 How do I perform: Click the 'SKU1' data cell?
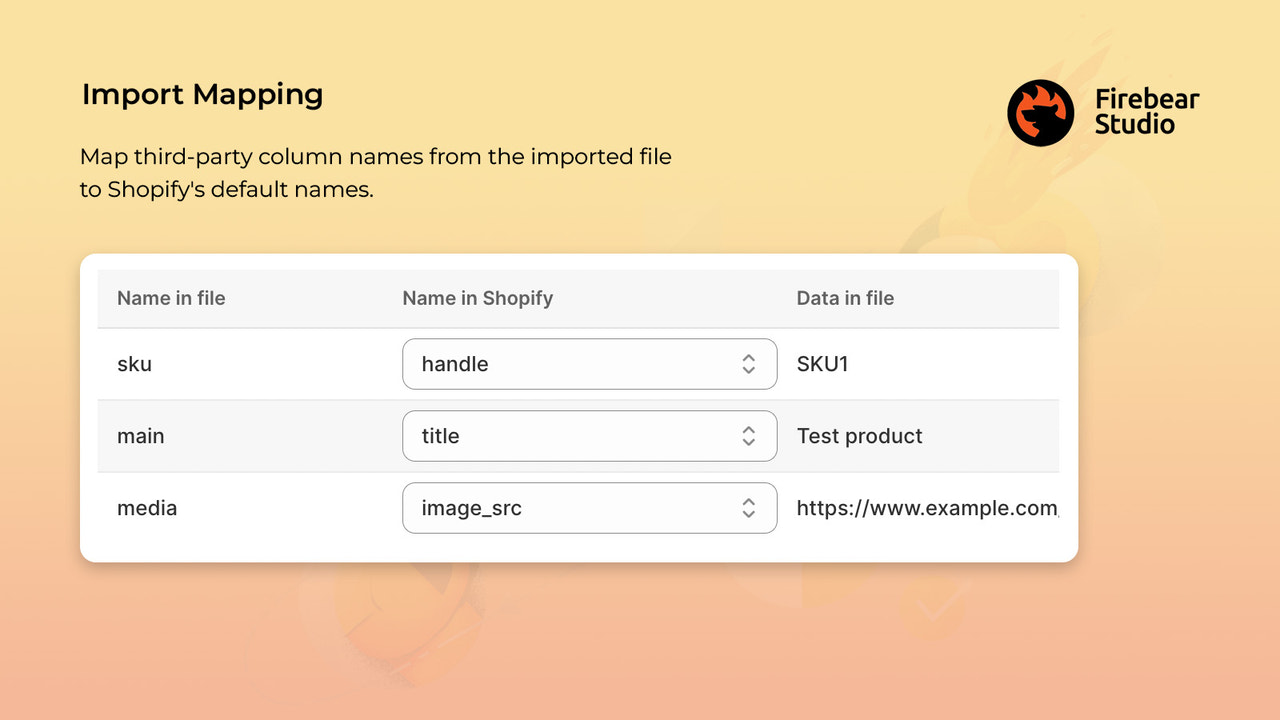[x=822, y=364]
